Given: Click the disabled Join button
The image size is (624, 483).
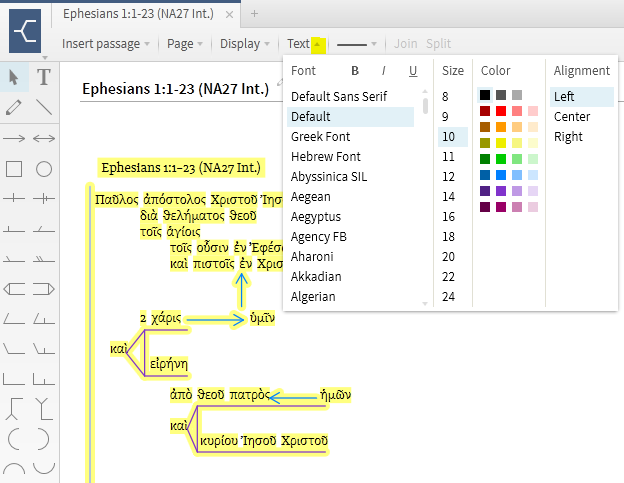Looking at the screenshot, I should [406, 44].
